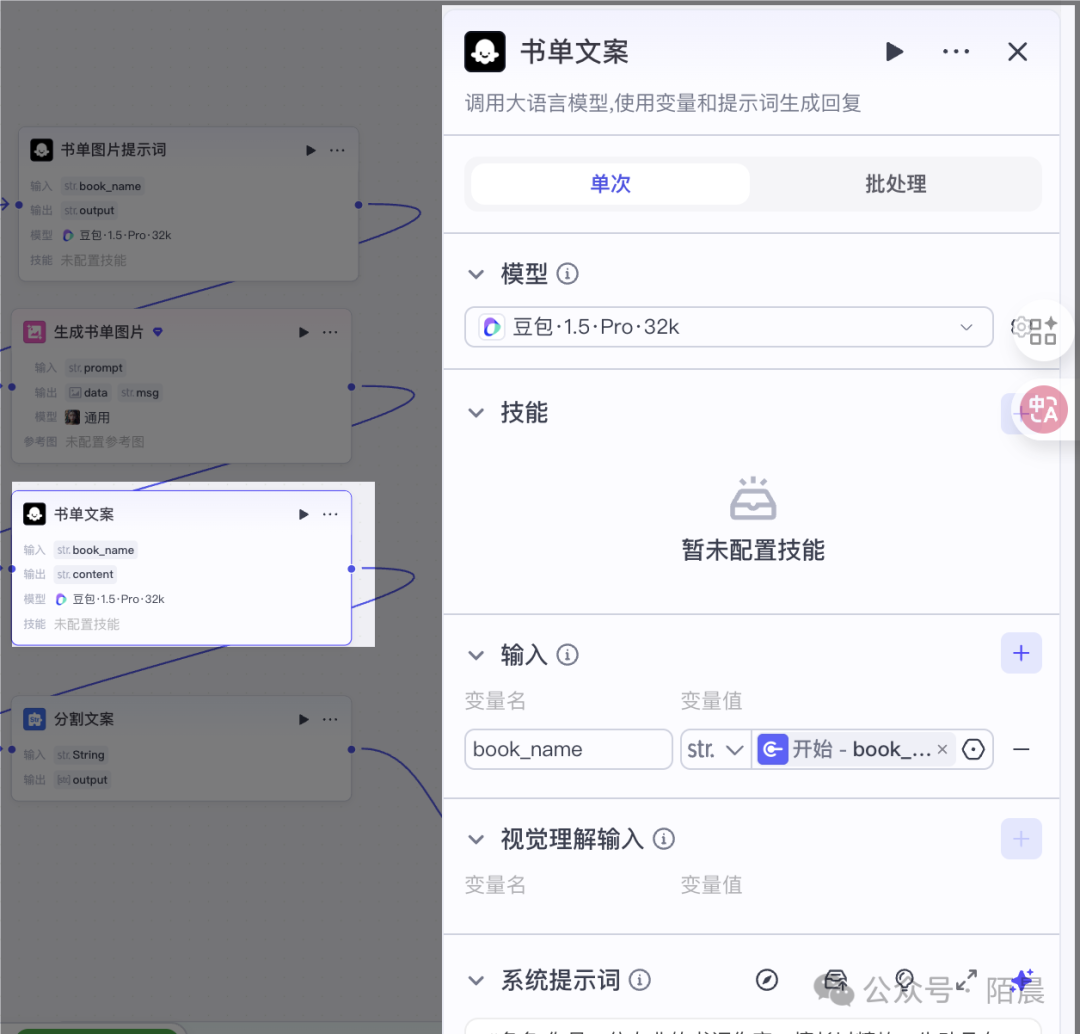
Task: Open the 豆包·1.5·Pro·32k model dropdown
Action: [x=729, y=327]
